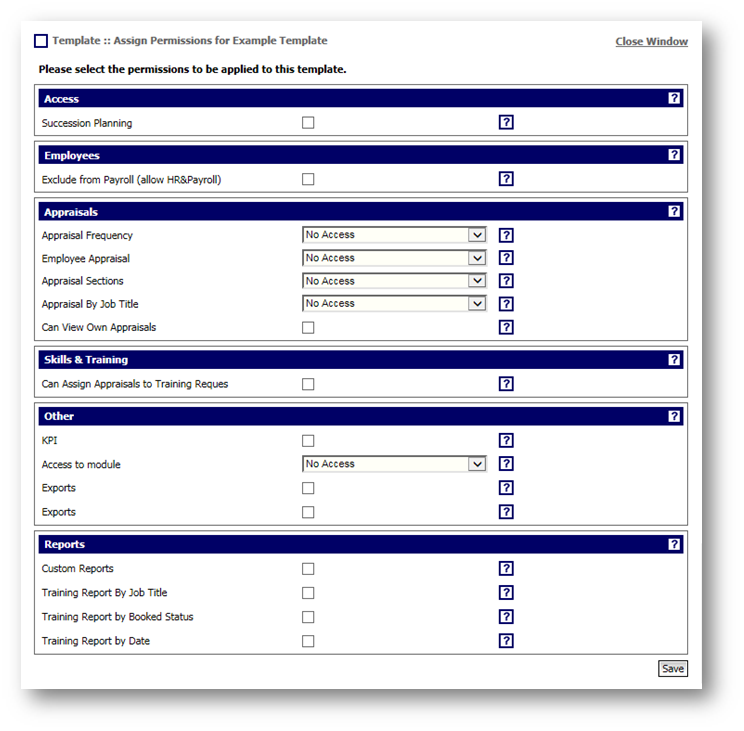Click help icon in Access section header

674,98
